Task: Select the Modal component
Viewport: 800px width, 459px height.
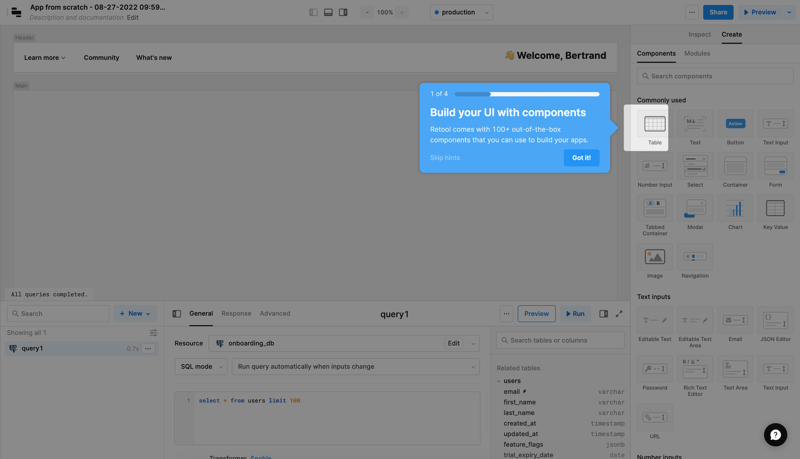Action: pyautogui.click(x=695, y=213)
